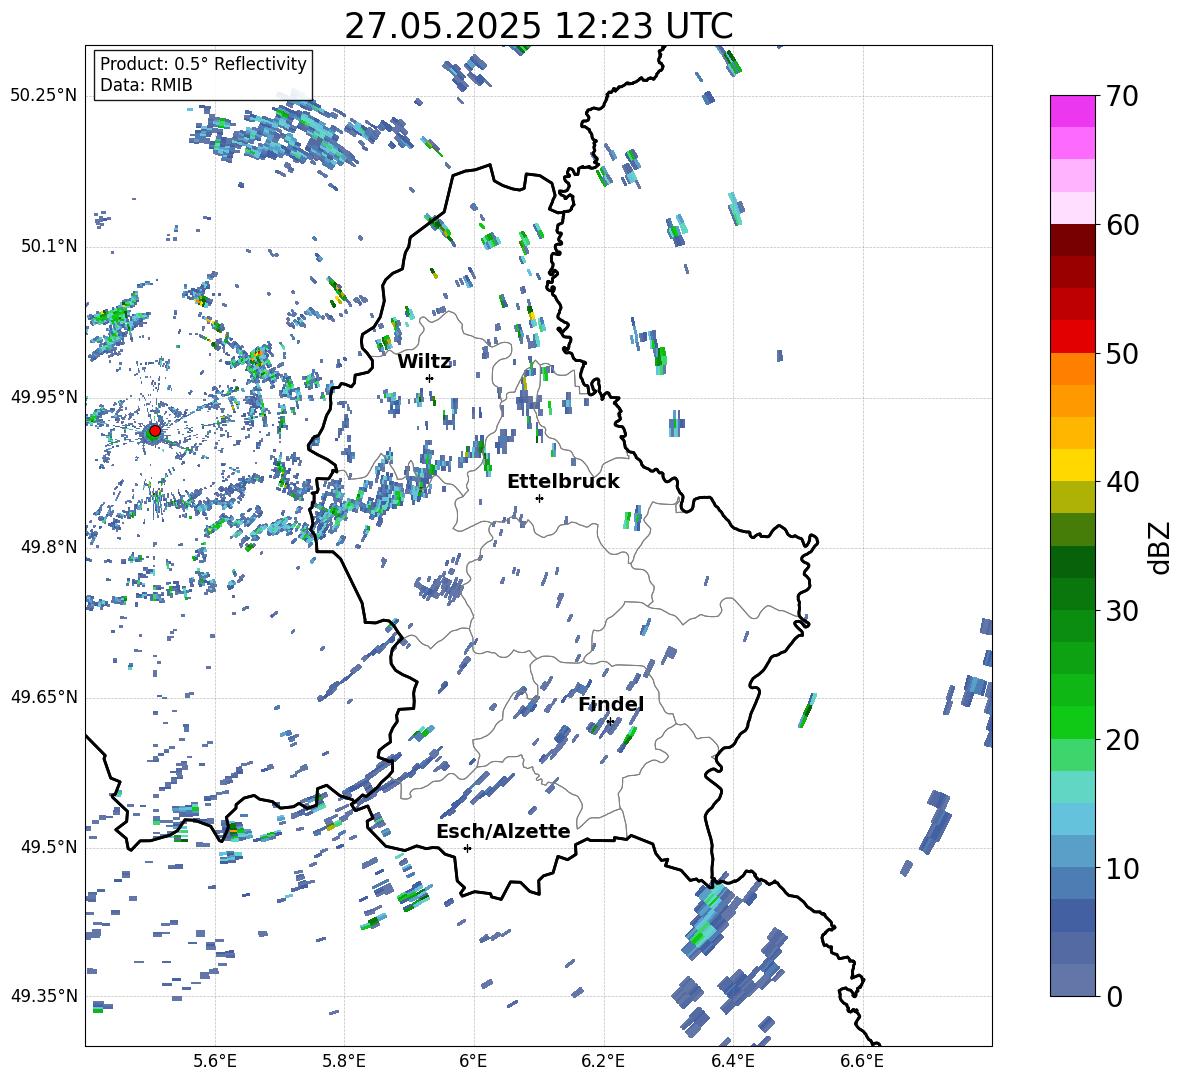Image resolution: width=1184 pixels, height=1081 pixels.
Task: Click the '6°E' longitude label
Action: 473,1061
